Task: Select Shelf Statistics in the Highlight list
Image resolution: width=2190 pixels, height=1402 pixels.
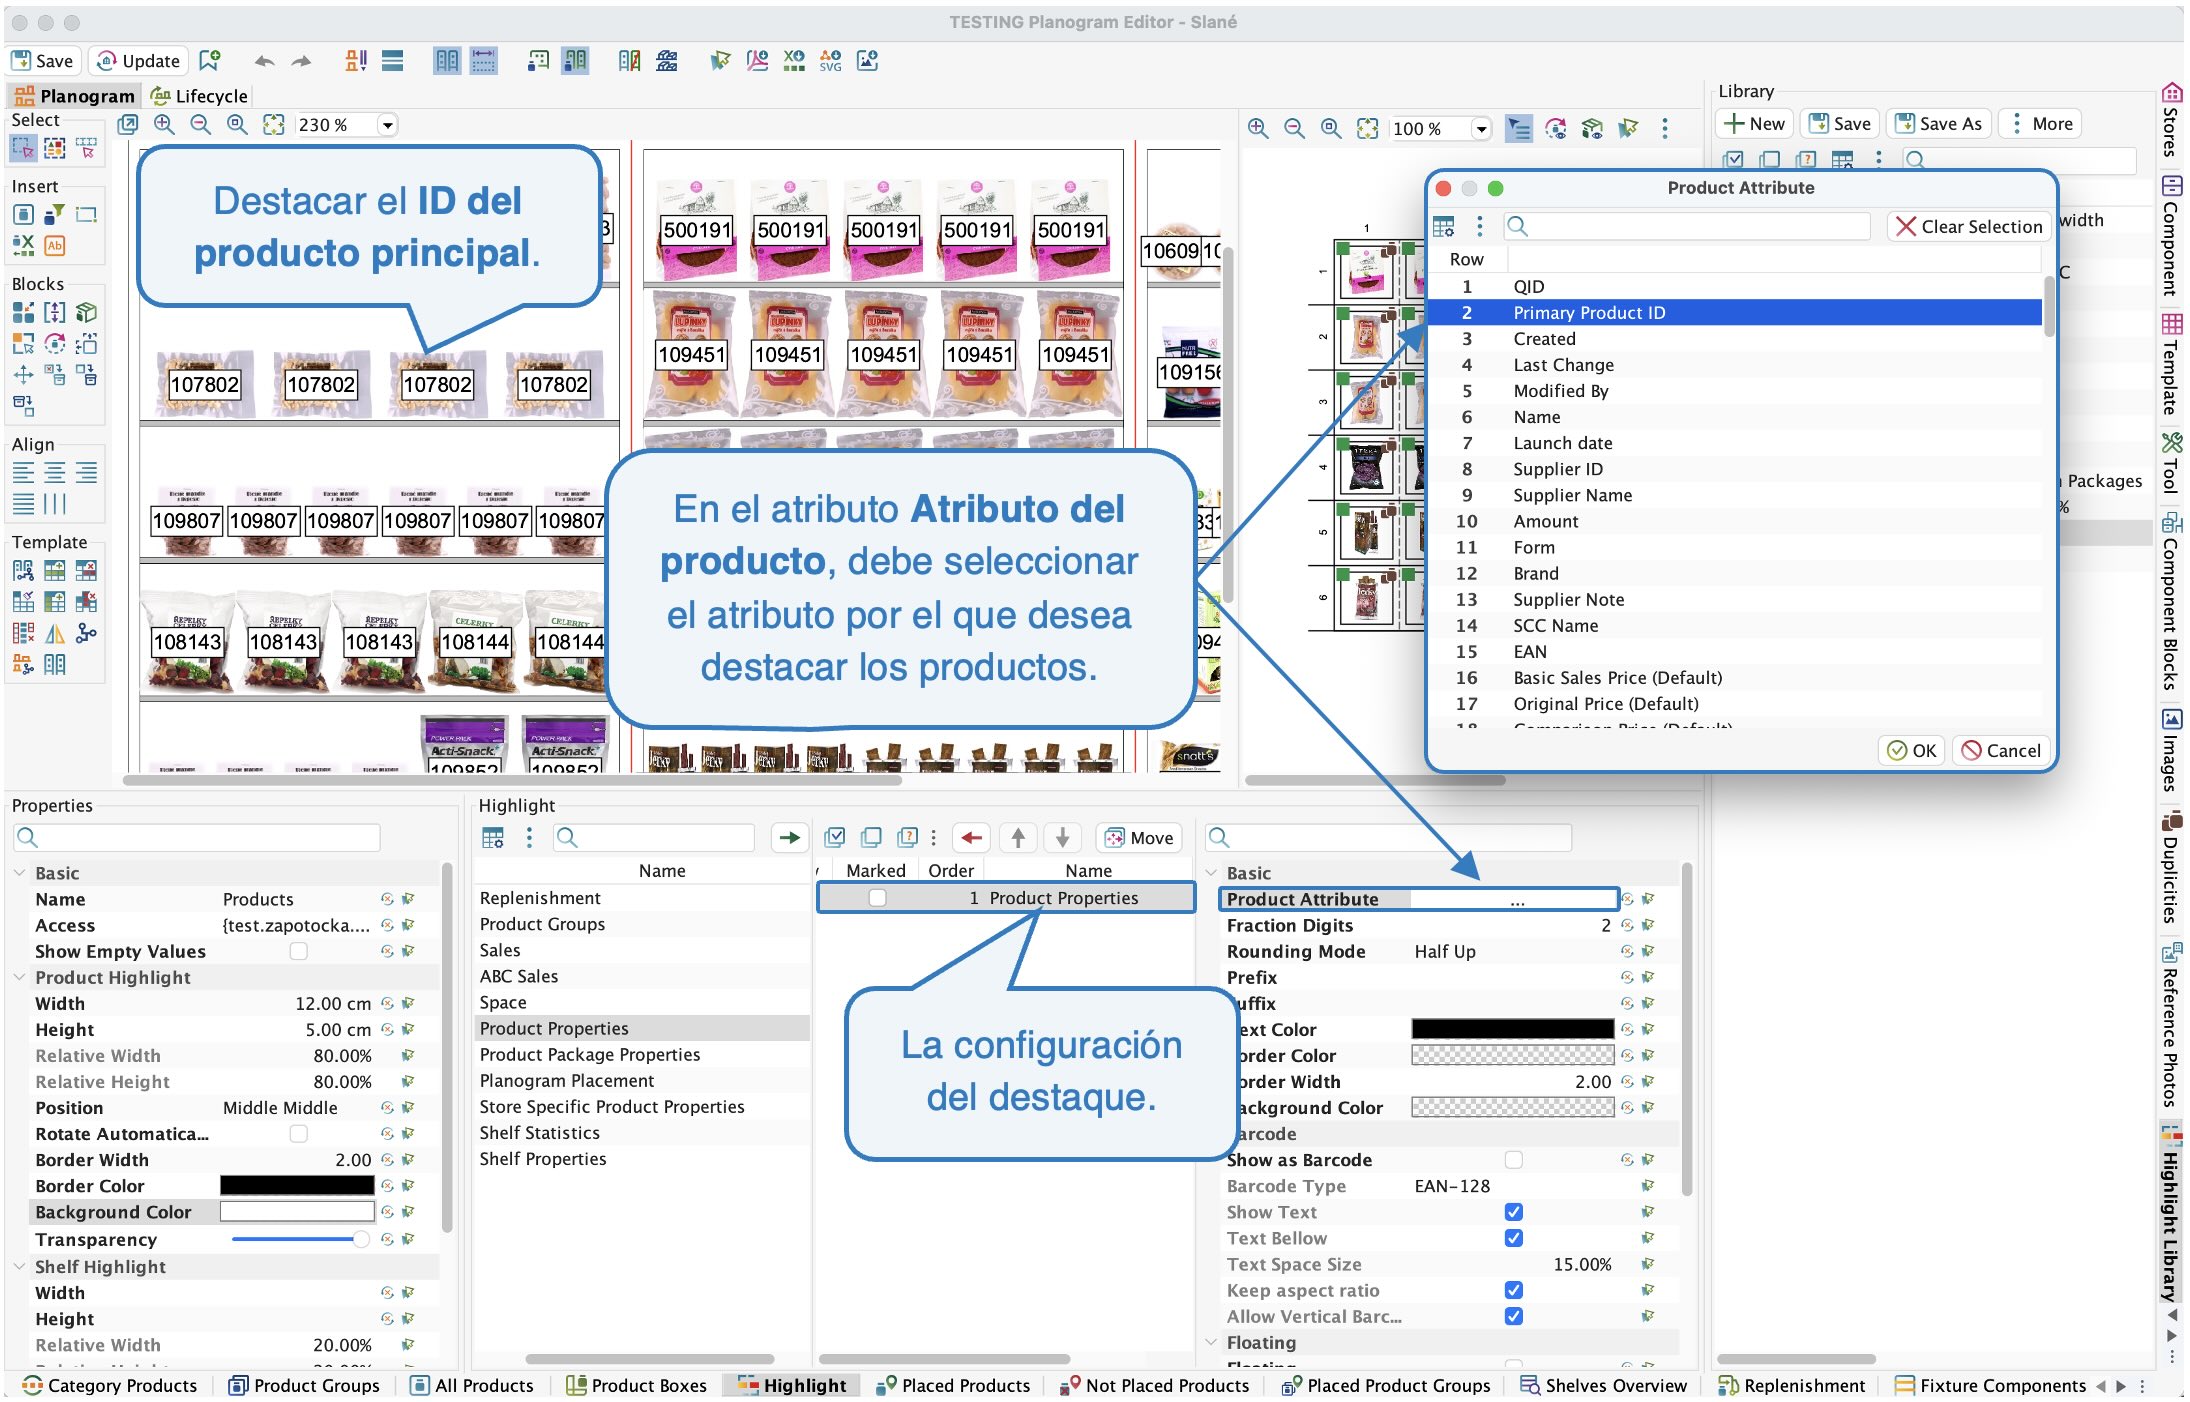Action: (642, 1132)
